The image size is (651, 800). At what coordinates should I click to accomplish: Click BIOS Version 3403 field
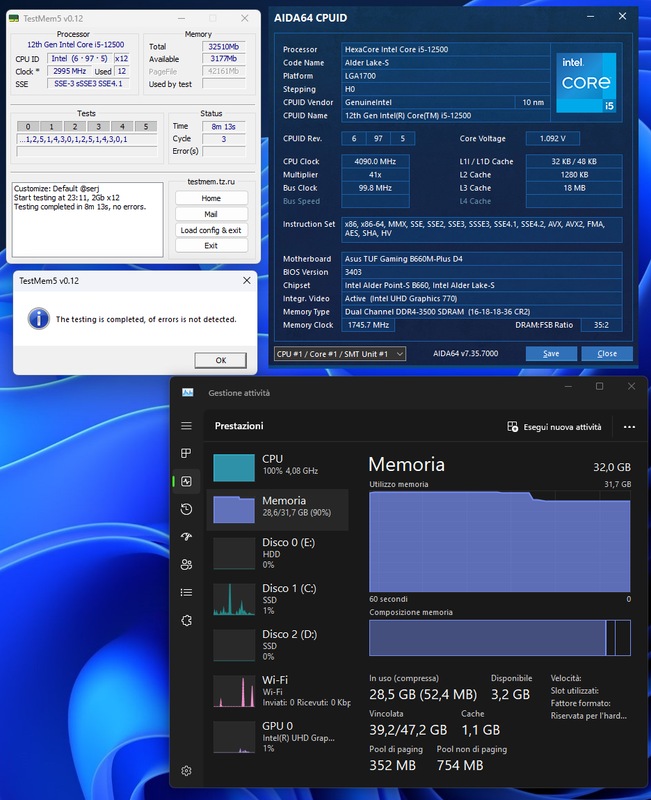[482, 272]
